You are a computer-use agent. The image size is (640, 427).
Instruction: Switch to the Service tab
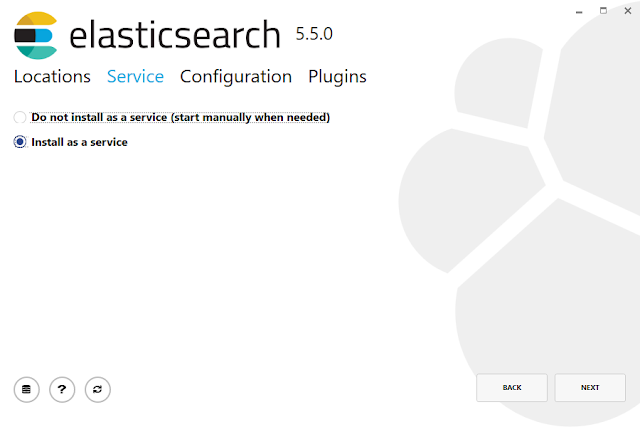135,76
